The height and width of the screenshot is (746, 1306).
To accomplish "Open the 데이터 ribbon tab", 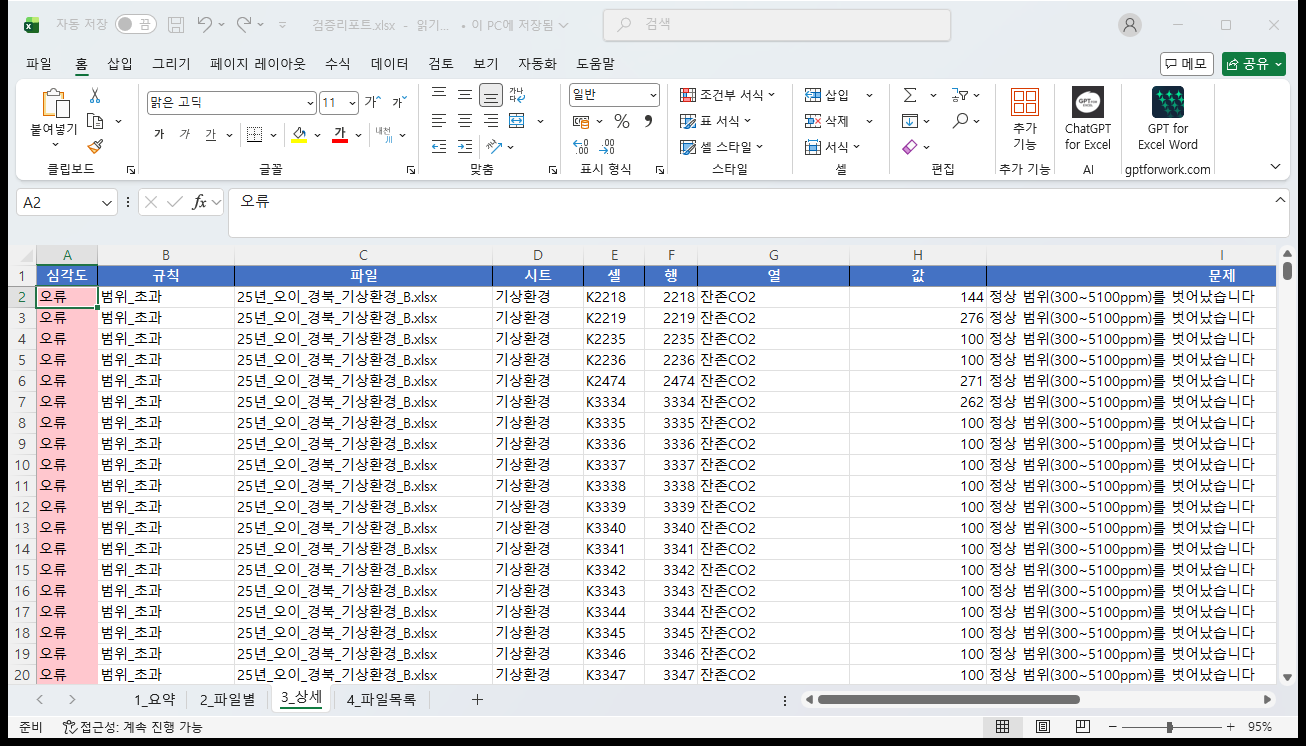I will [390, 64].
